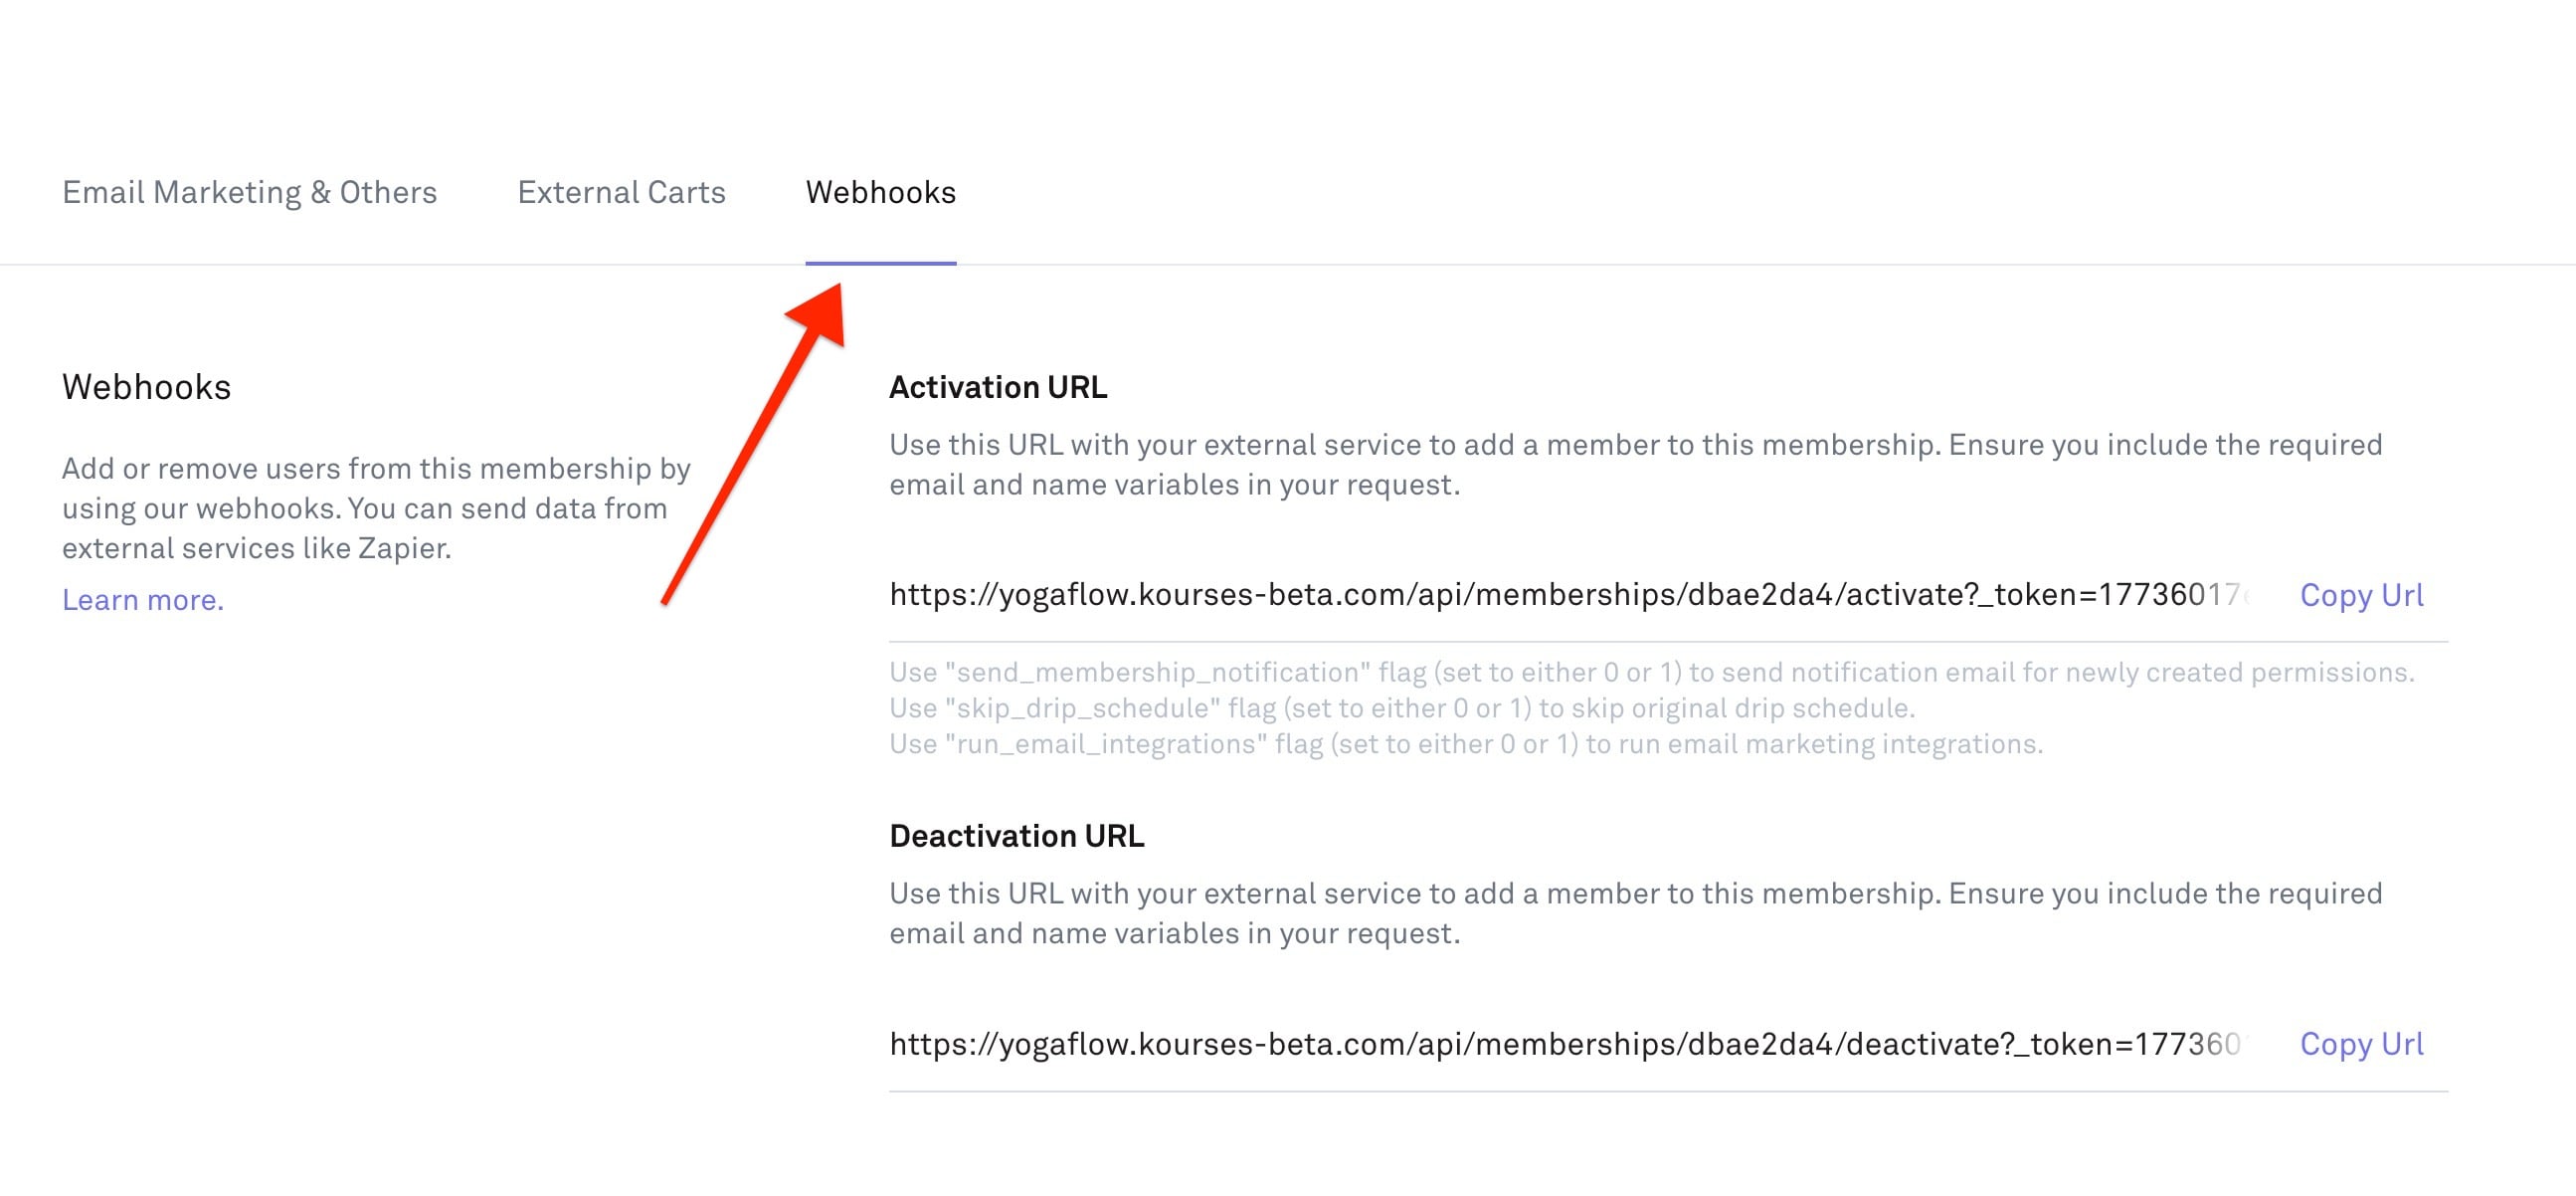Click the run_email_integrations flag hint line
This screenshot has width=2576, height=1196.
pos(1465,744)
